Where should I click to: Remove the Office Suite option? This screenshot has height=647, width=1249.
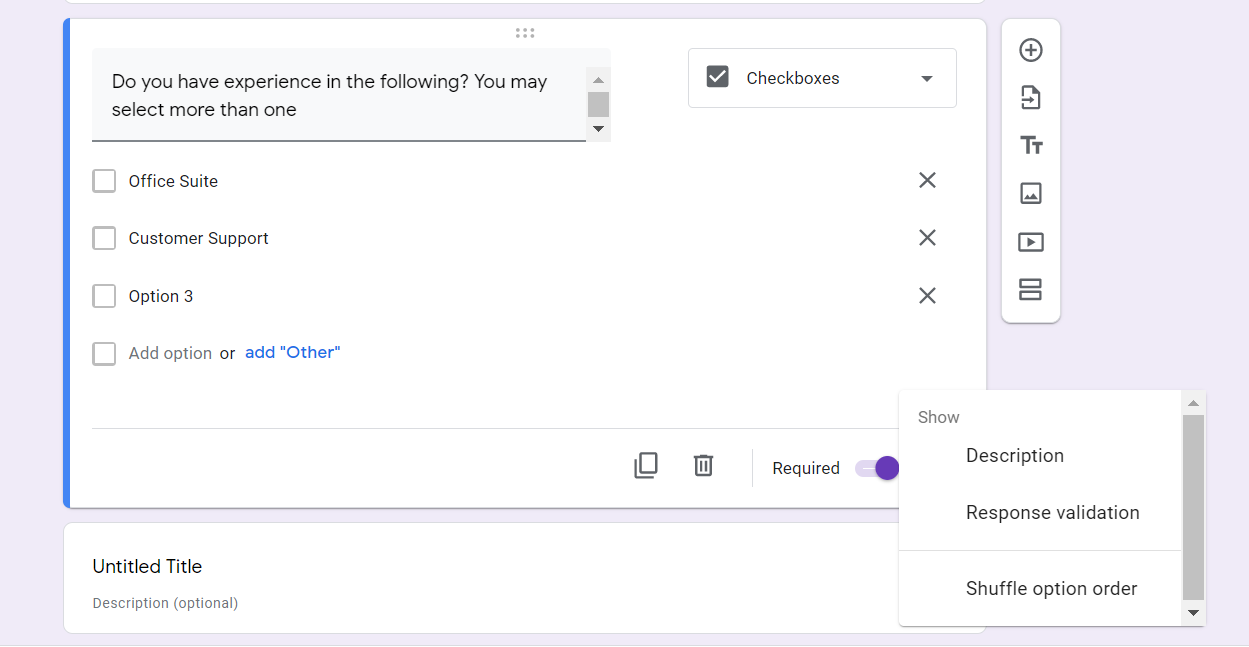[x=928, y=180]
